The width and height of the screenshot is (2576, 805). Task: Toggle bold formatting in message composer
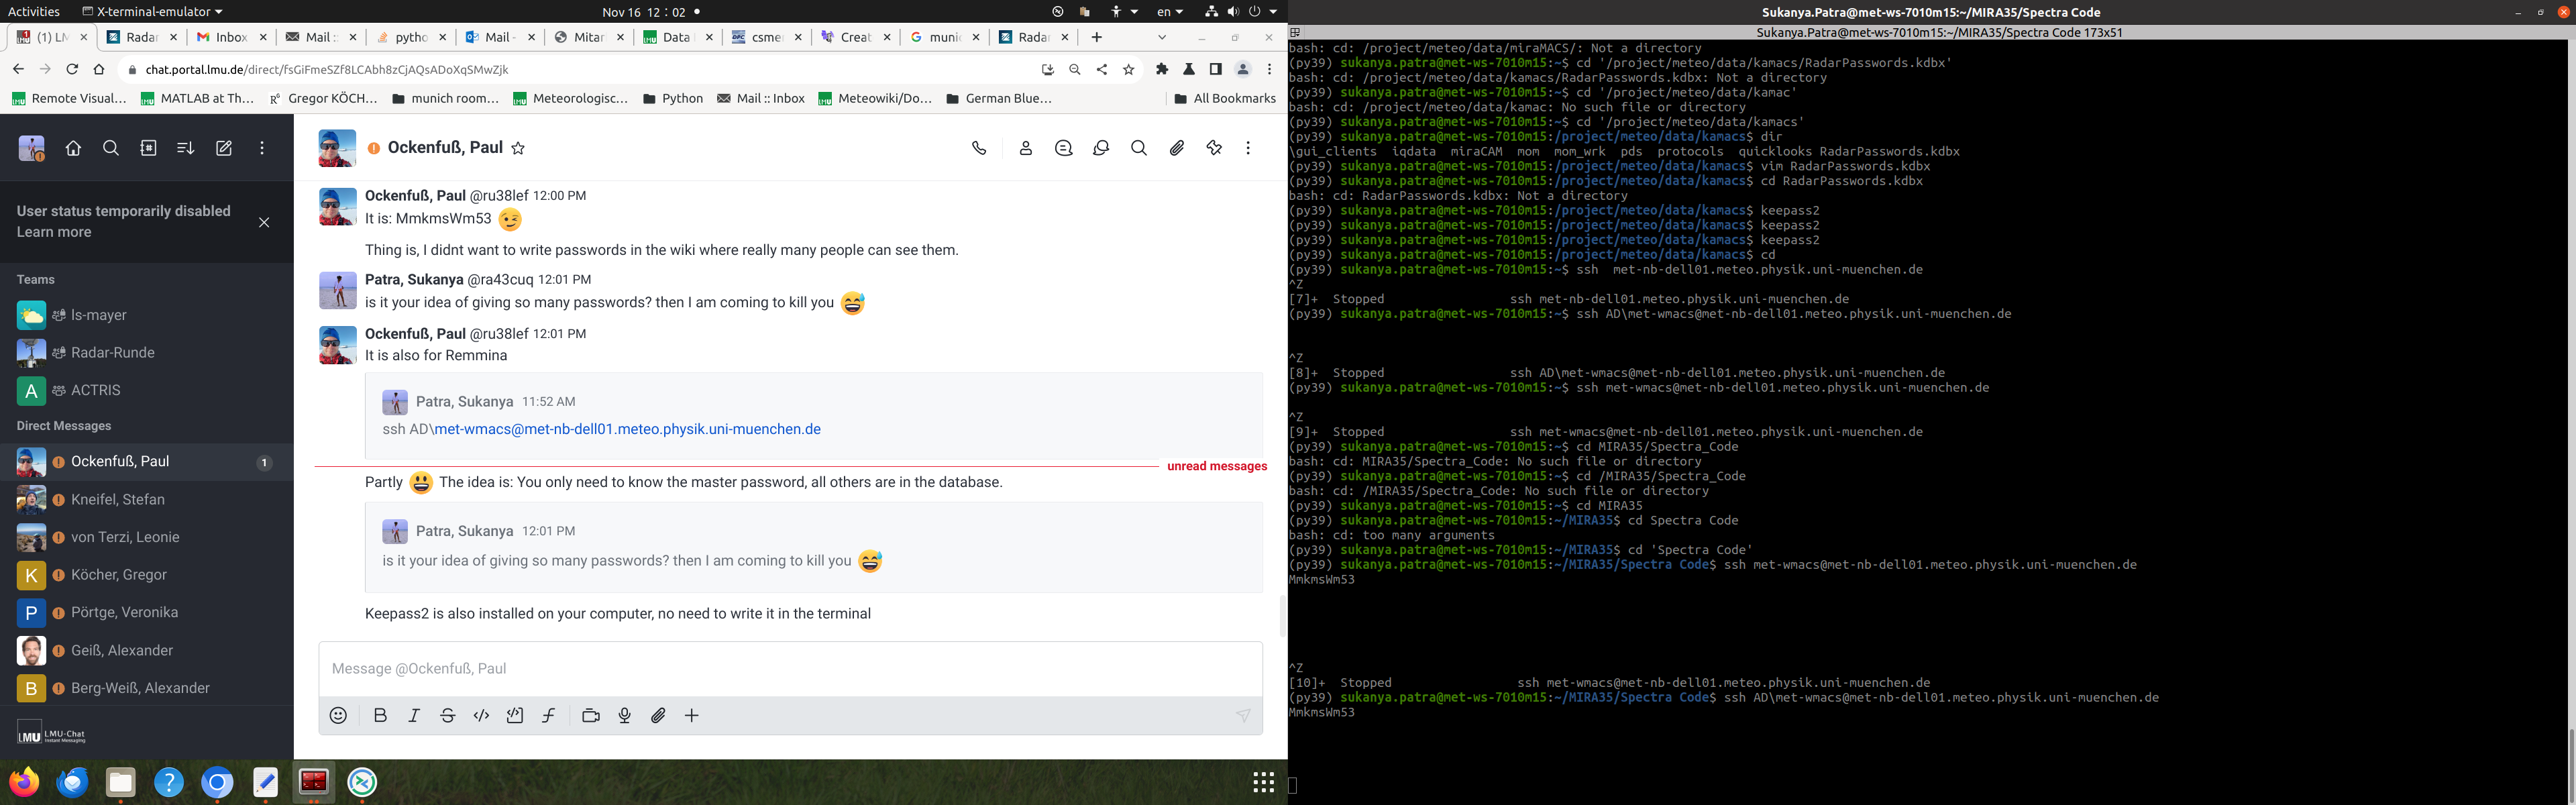pos(380,715)
